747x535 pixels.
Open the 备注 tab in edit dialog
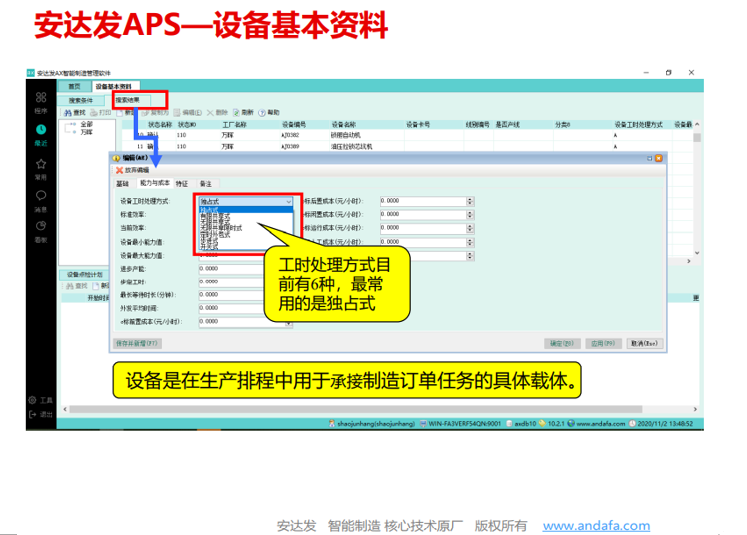click(x=206, y=184)
